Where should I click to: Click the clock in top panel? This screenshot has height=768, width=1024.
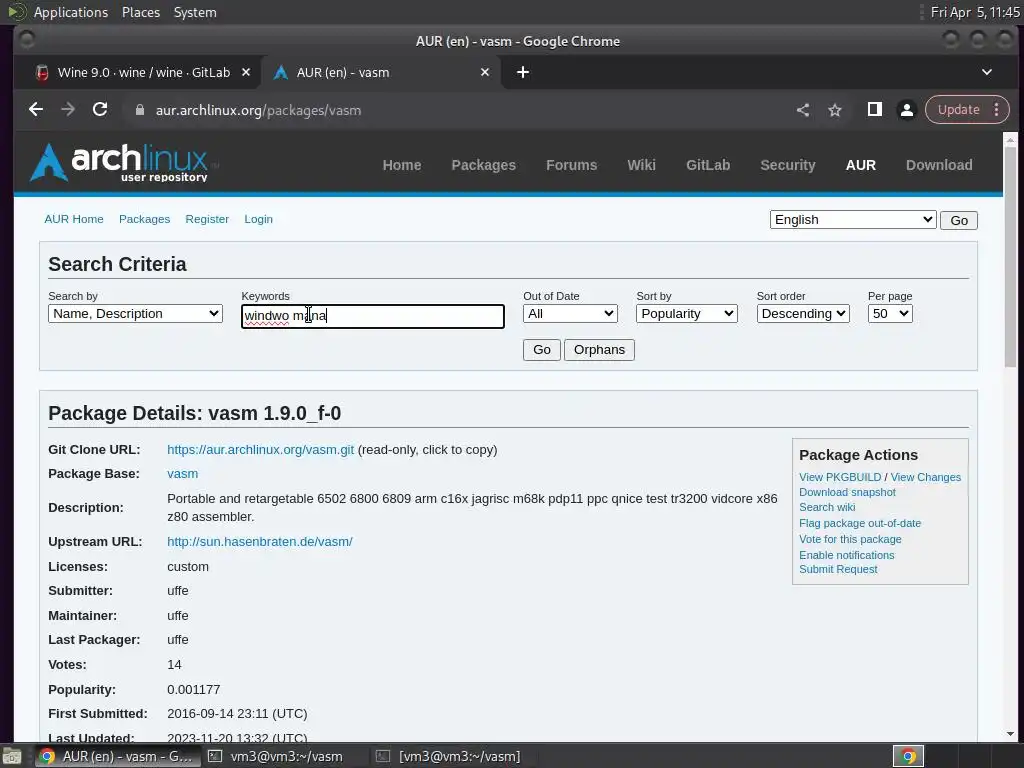point(974,12)
